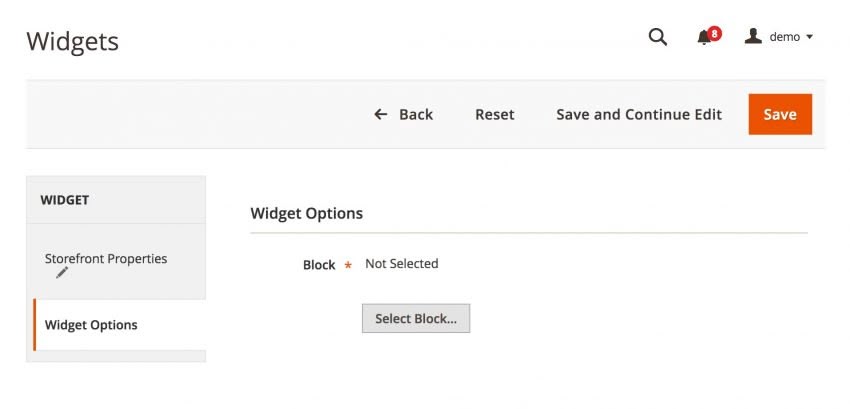Screen dimensions: 850x409
Task: Click Save and Continue Edit
Action: tap(639, 114)
